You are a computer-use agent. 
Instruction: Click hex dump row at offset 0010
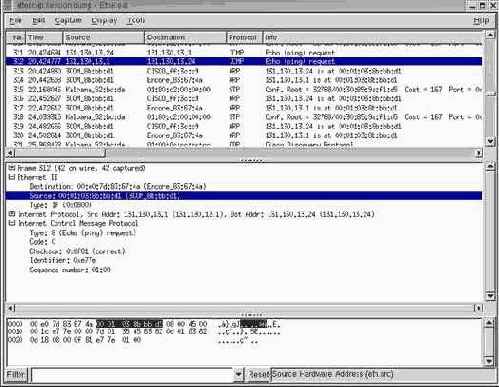click(144, 332)
